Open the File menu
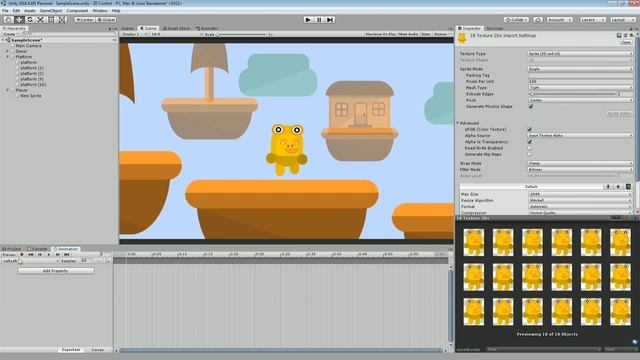 5,11
